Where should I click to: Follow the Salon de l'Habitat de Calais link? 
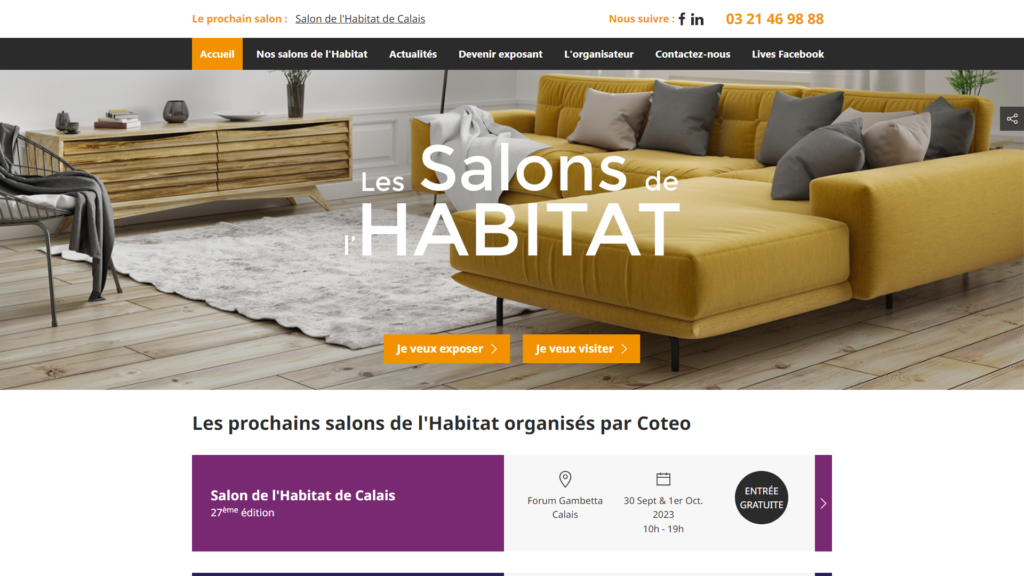tap(360, 19)
